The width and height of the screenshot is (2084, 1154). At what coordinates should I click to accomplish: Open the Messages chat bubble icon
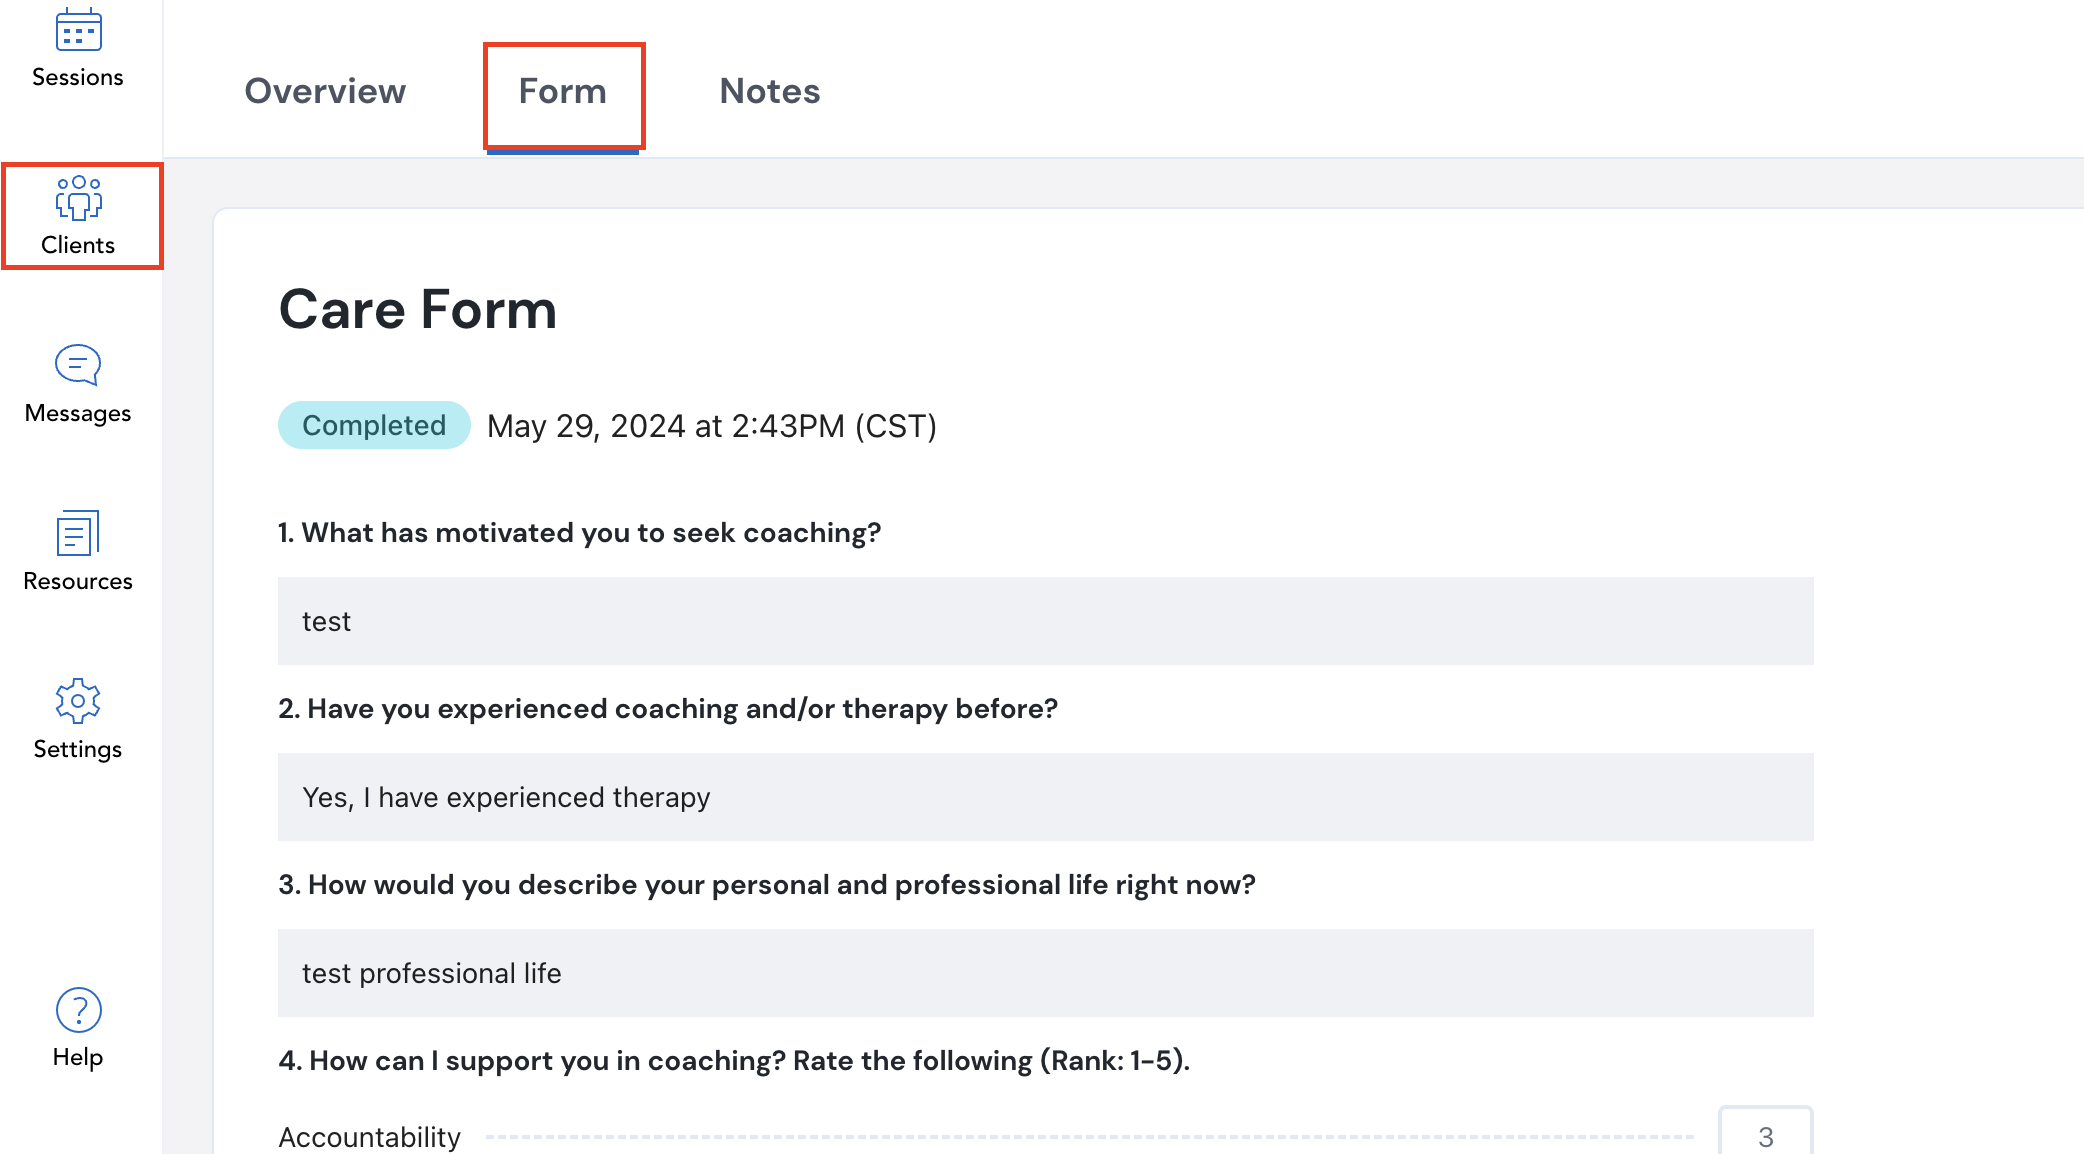[x=78, y=365]
